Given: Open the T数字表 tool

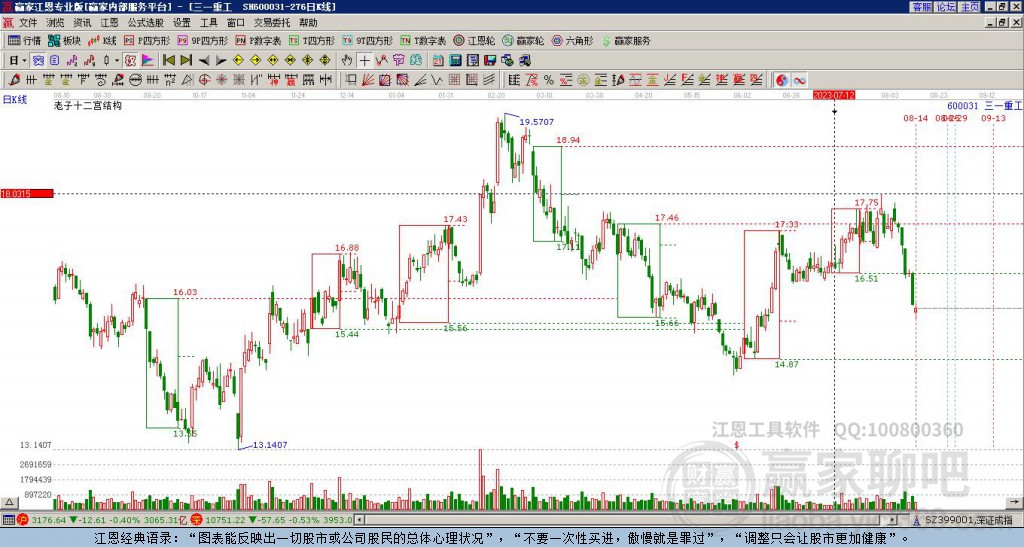Looking at the screenshot, I should click(x=423, y=40).
